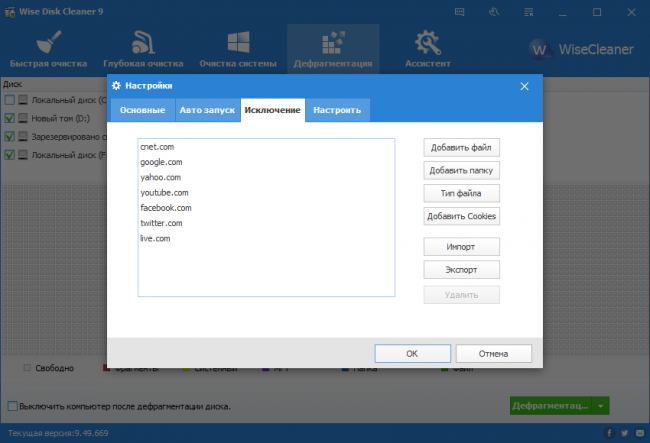The image size is (650, 443).
Task: Open Быстрая очистка quick clean section
Action: tap(49, 49)
